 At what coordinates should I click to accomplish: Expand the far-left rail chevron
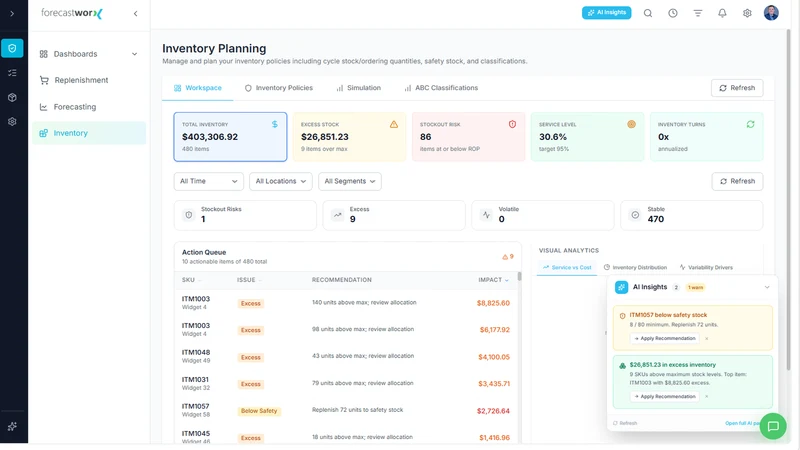[12, 13]
